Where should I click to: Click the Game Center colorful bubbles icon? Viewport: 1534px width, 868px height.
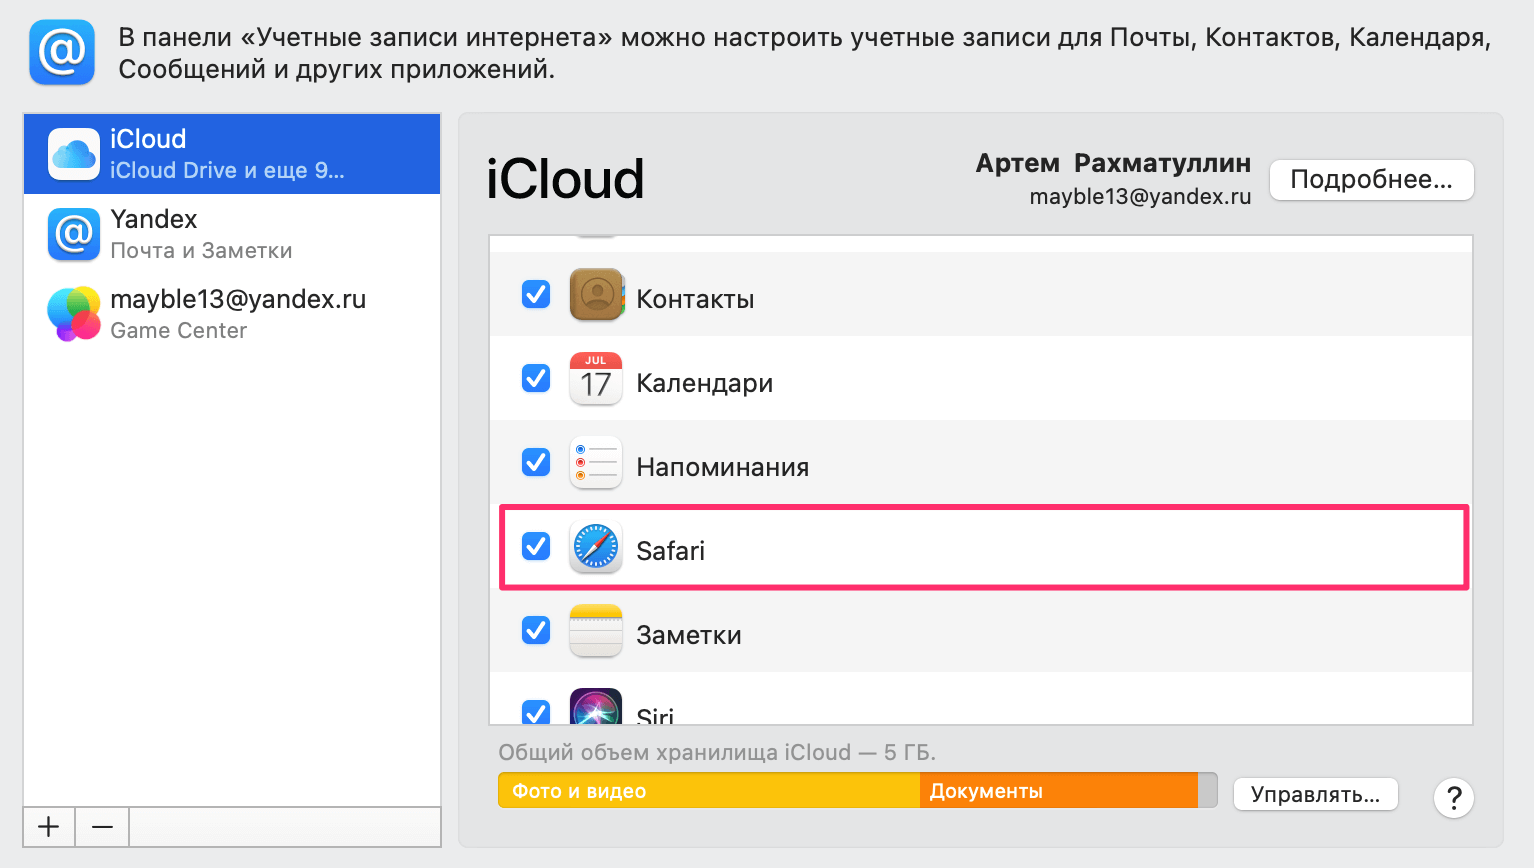click(x=74, y=314)
